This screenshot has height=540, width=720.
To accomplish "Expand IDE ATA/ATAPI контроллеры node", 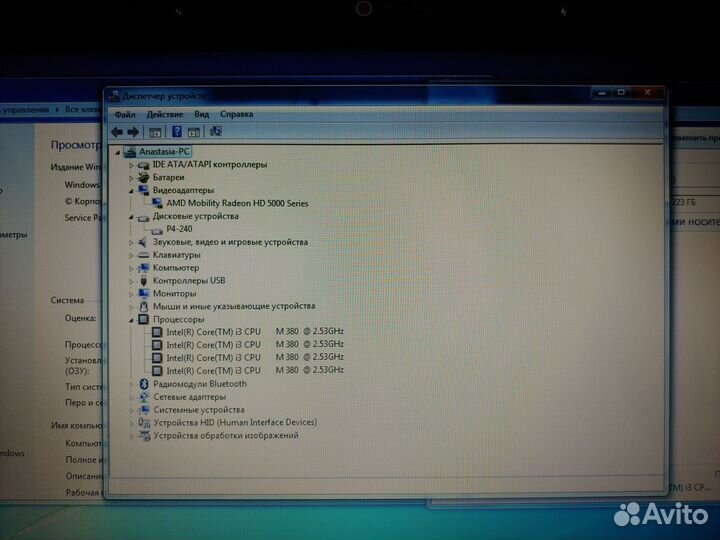I will click(131, 165).
